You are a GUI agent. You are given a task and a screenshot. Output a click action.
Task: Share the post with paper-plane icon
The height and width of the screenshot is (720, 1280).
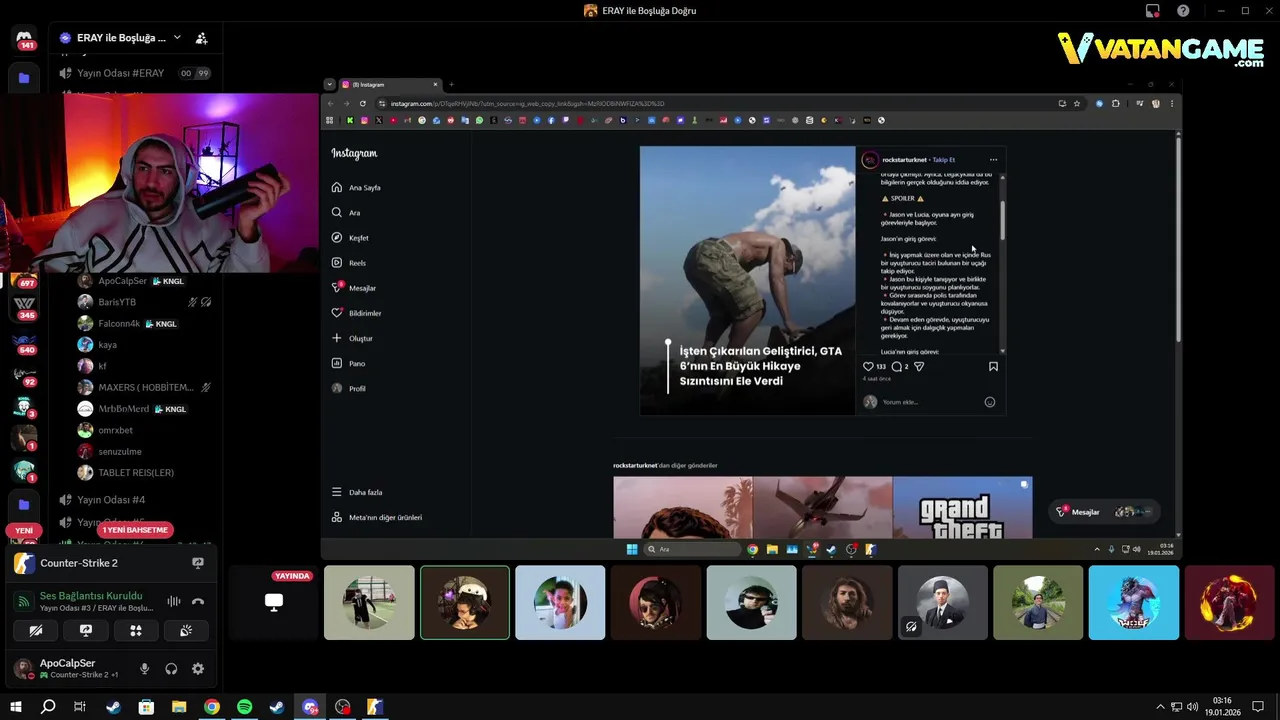(919, 367)
